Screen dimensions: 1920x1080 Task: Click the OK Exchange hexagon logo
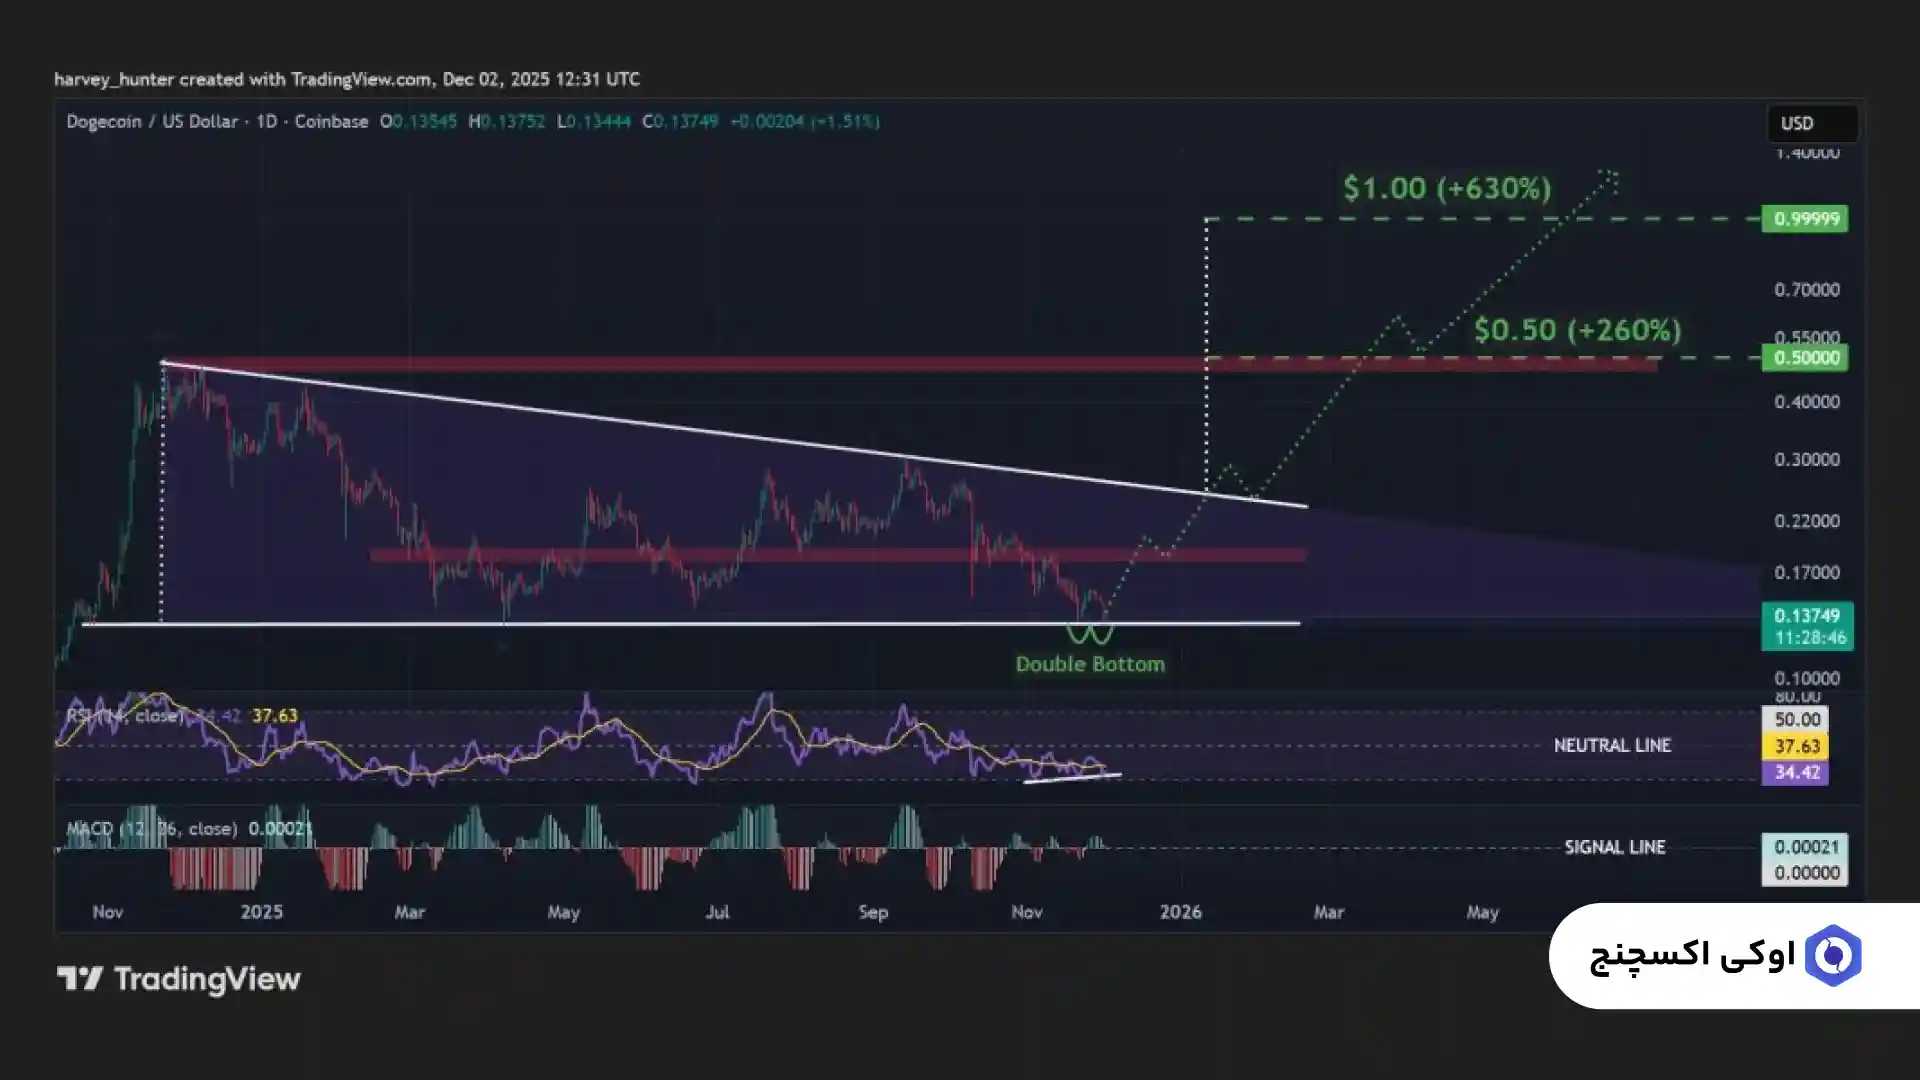click(1833, 956)
